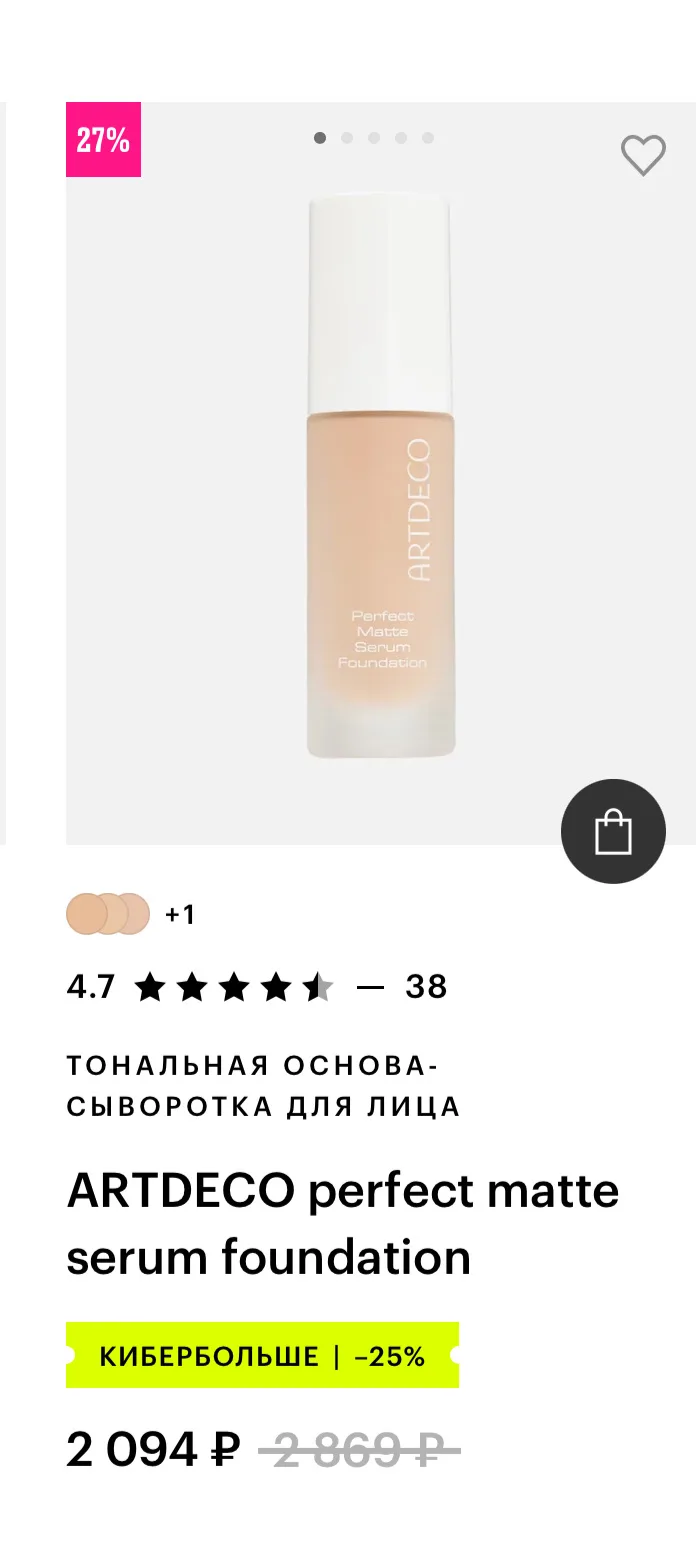Open the 4.7 rating score
This screenshot has height=1549, width=696.
click(x=91, y=987)
